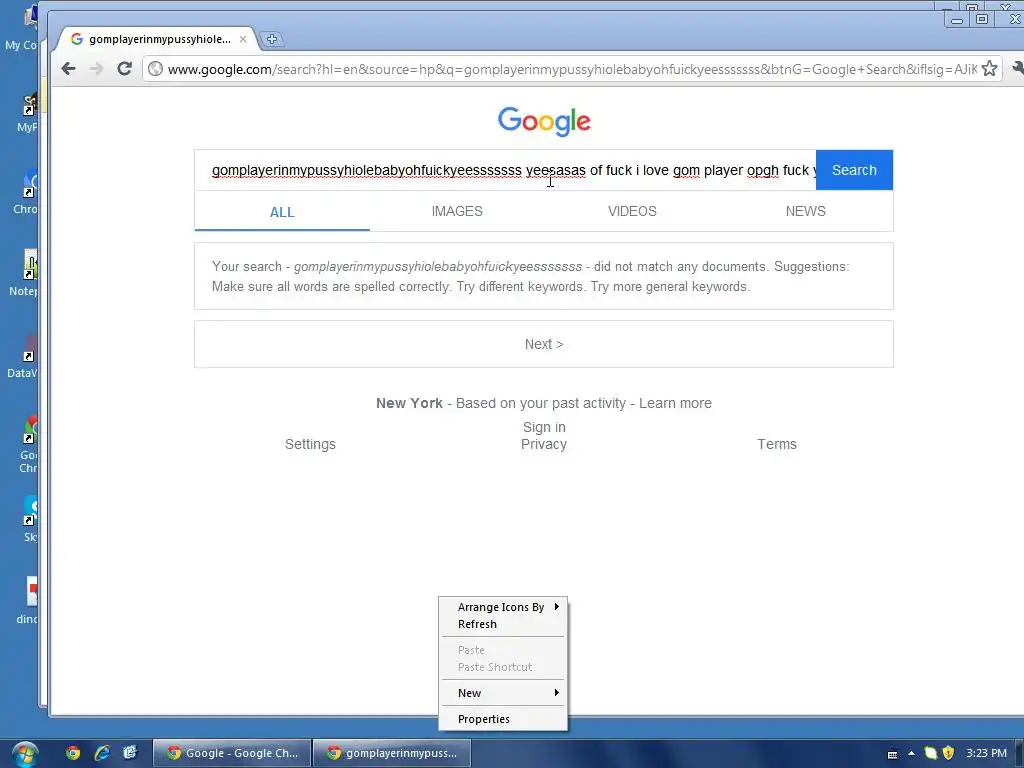Open the Terms link

pyautogui.click(x=777, y=444)
